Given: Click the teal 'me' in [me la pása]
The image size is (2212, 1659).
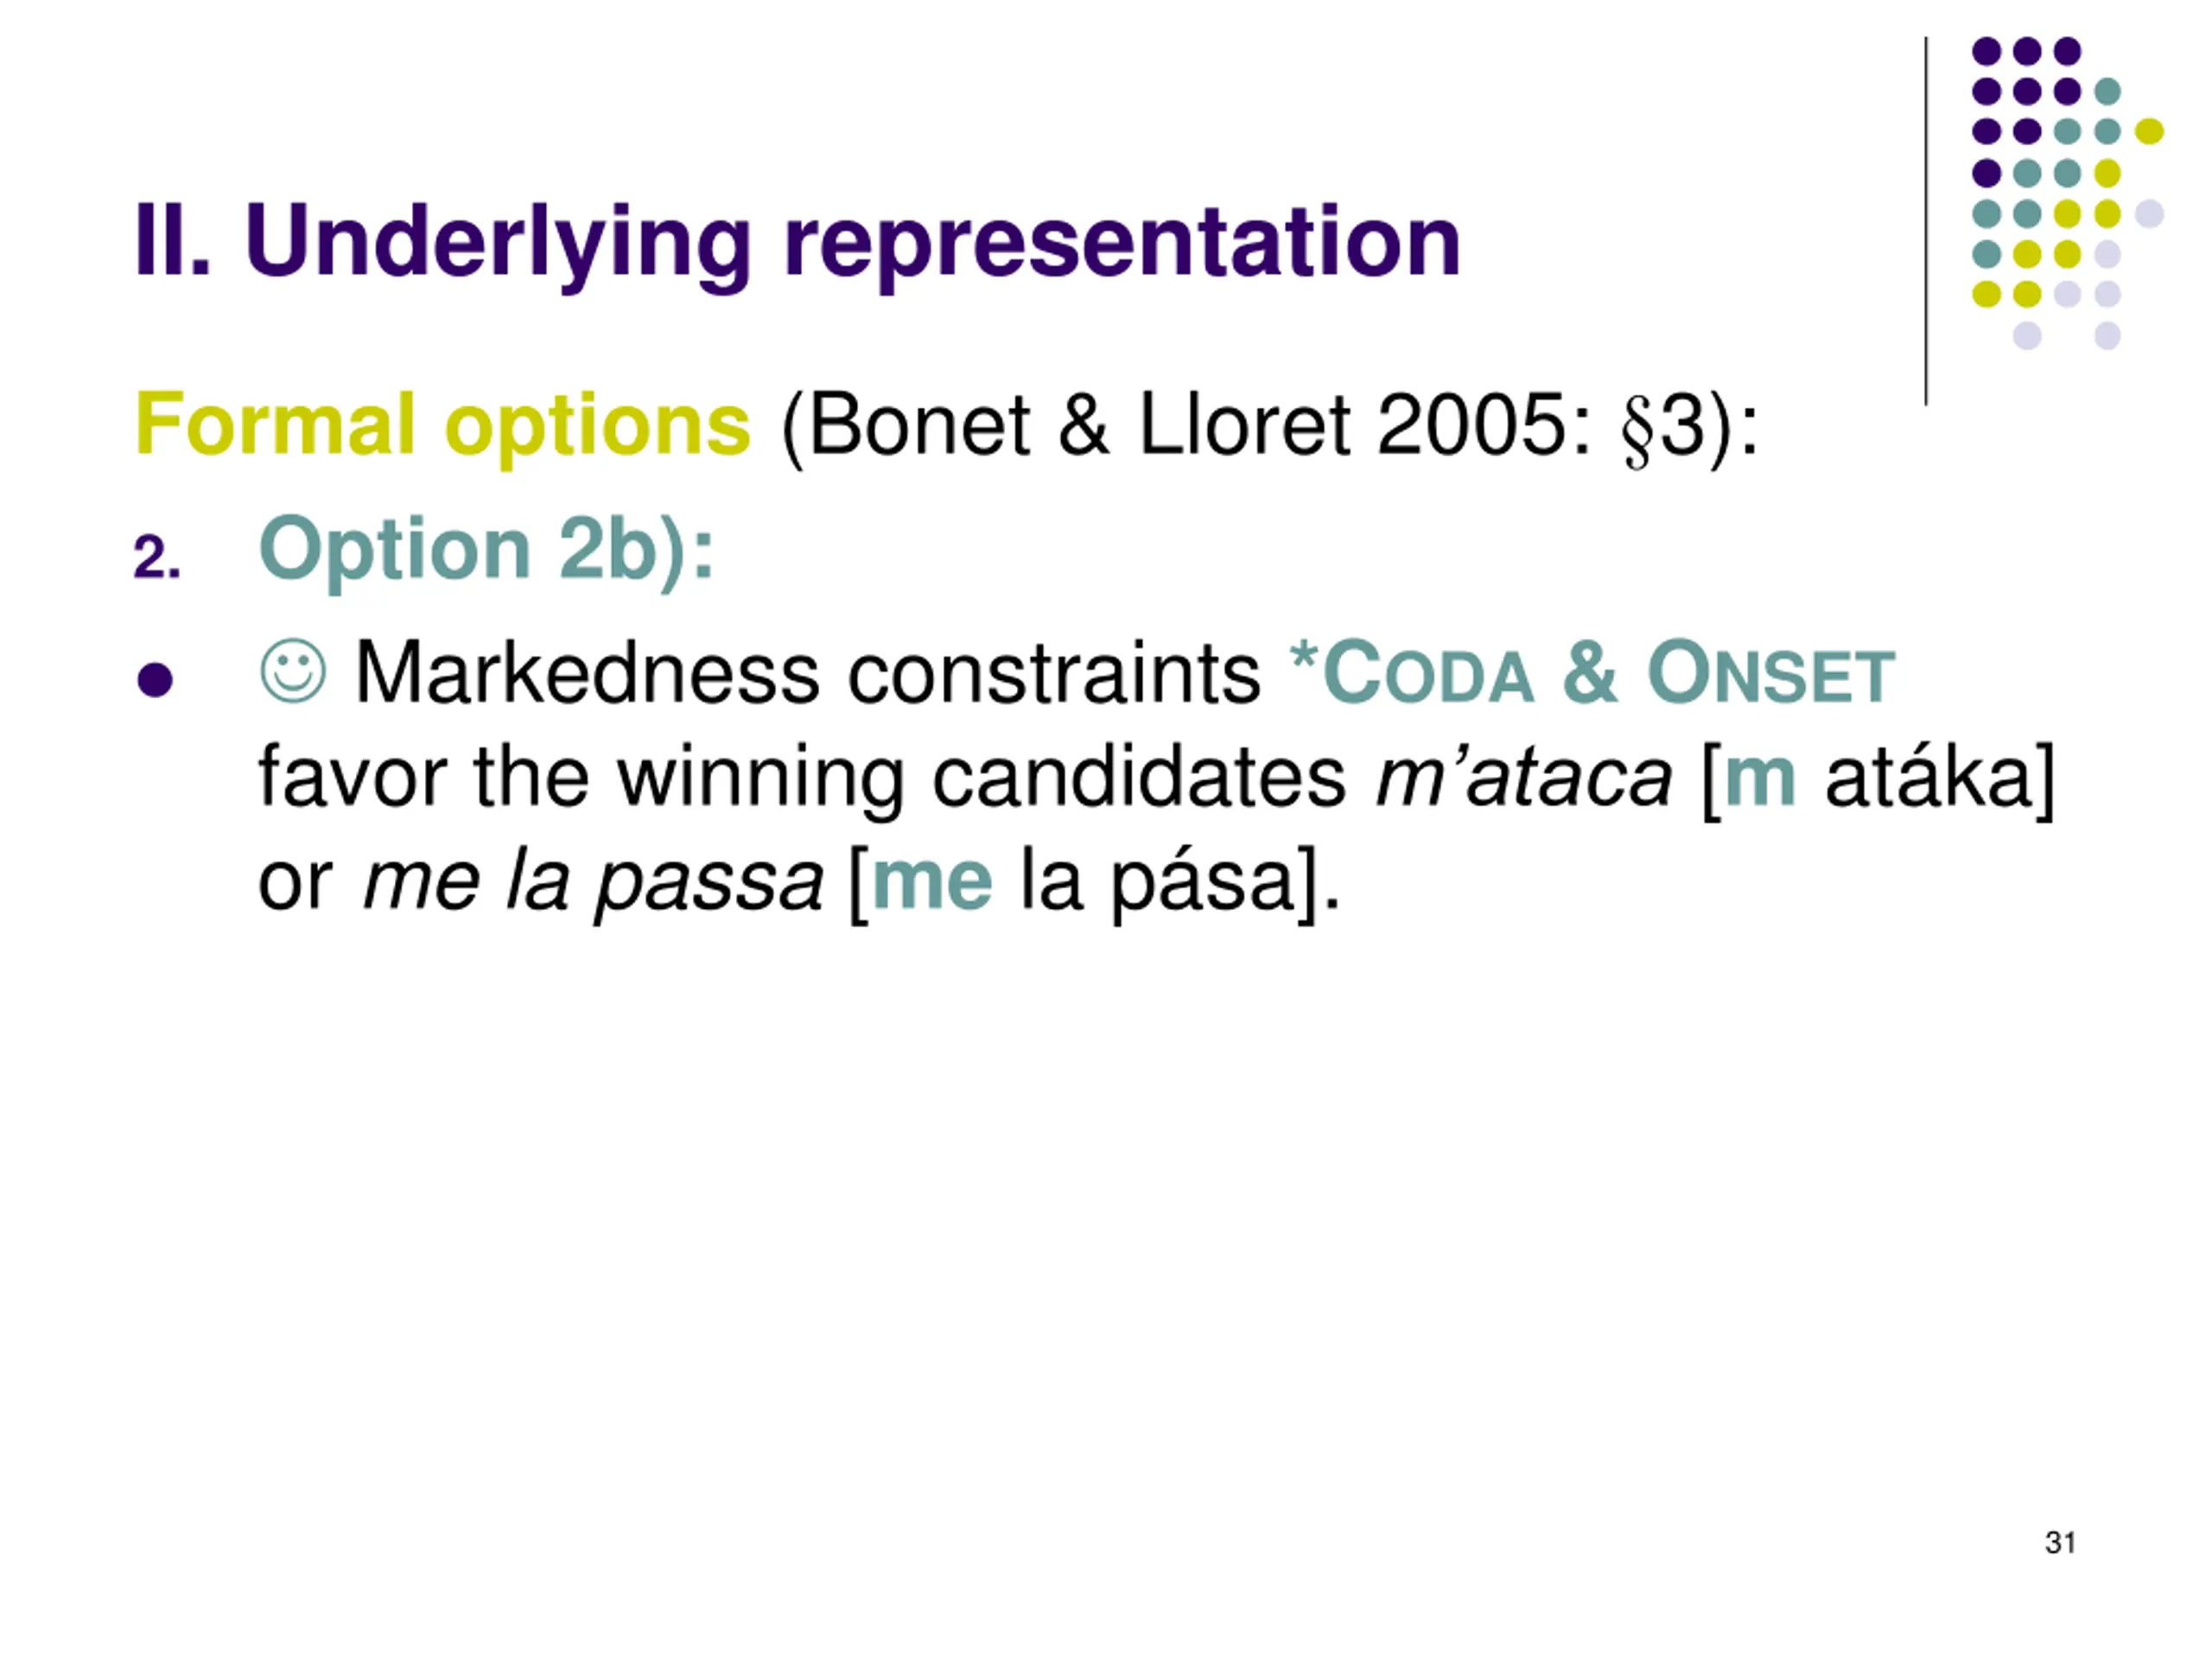Looking at the screenshot, I should (932, 882).
